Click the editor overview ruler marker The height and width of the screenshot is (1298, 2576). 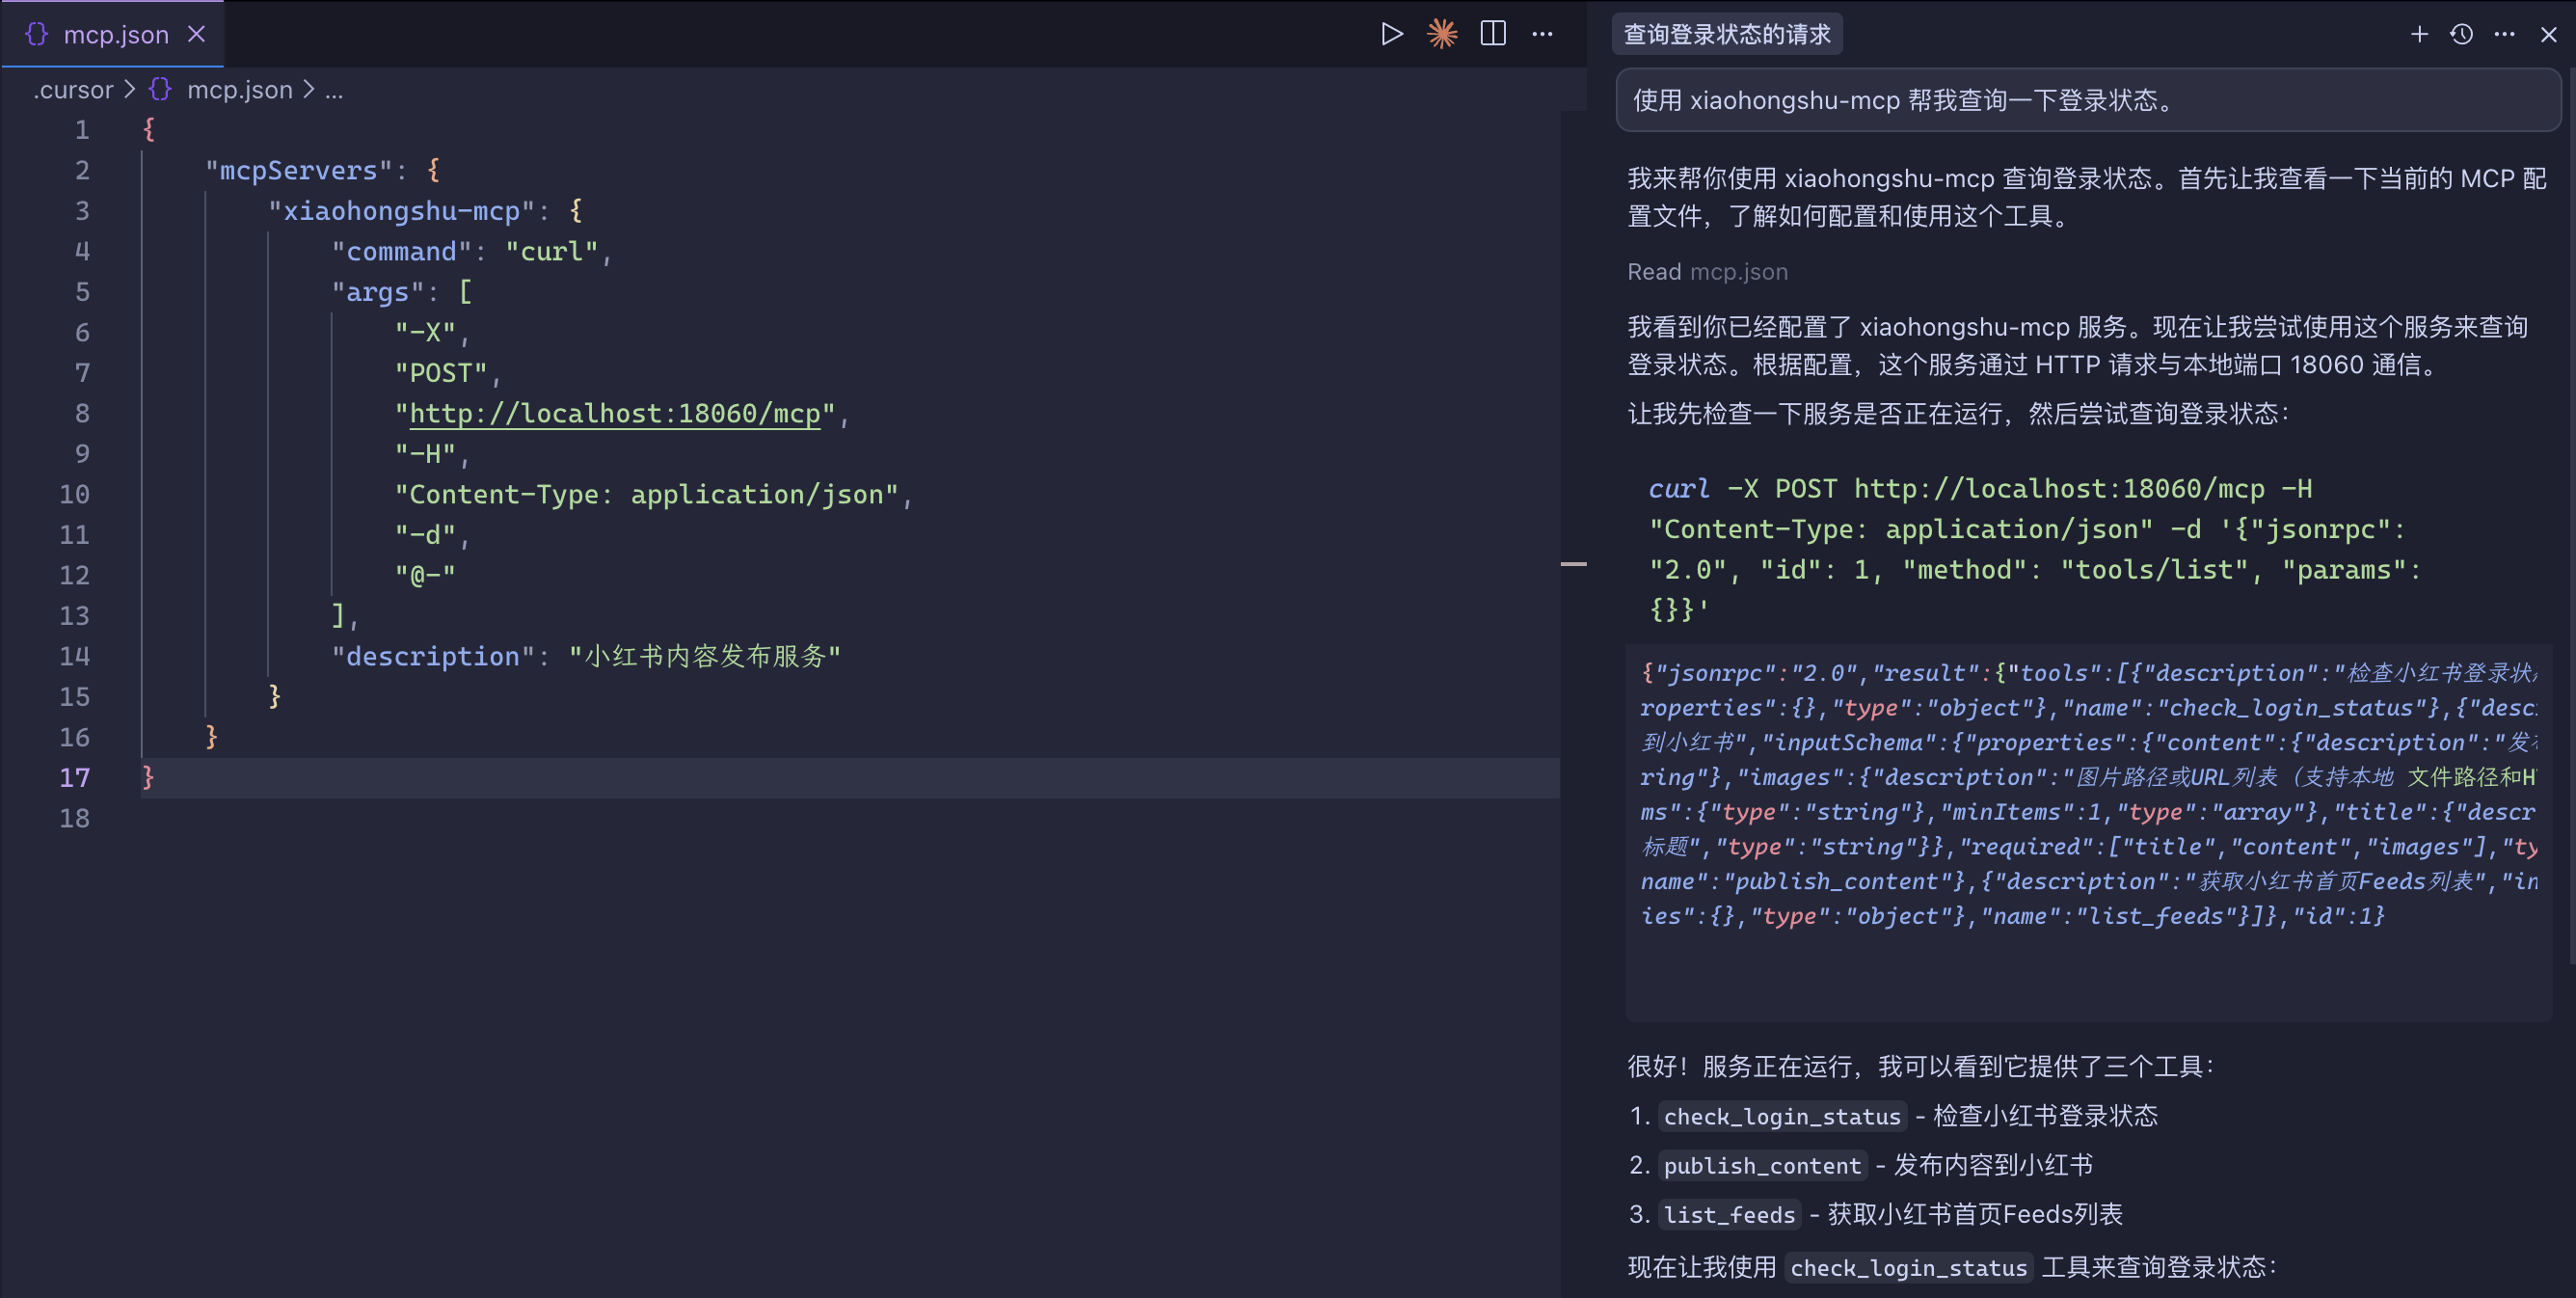point(1573,564)
